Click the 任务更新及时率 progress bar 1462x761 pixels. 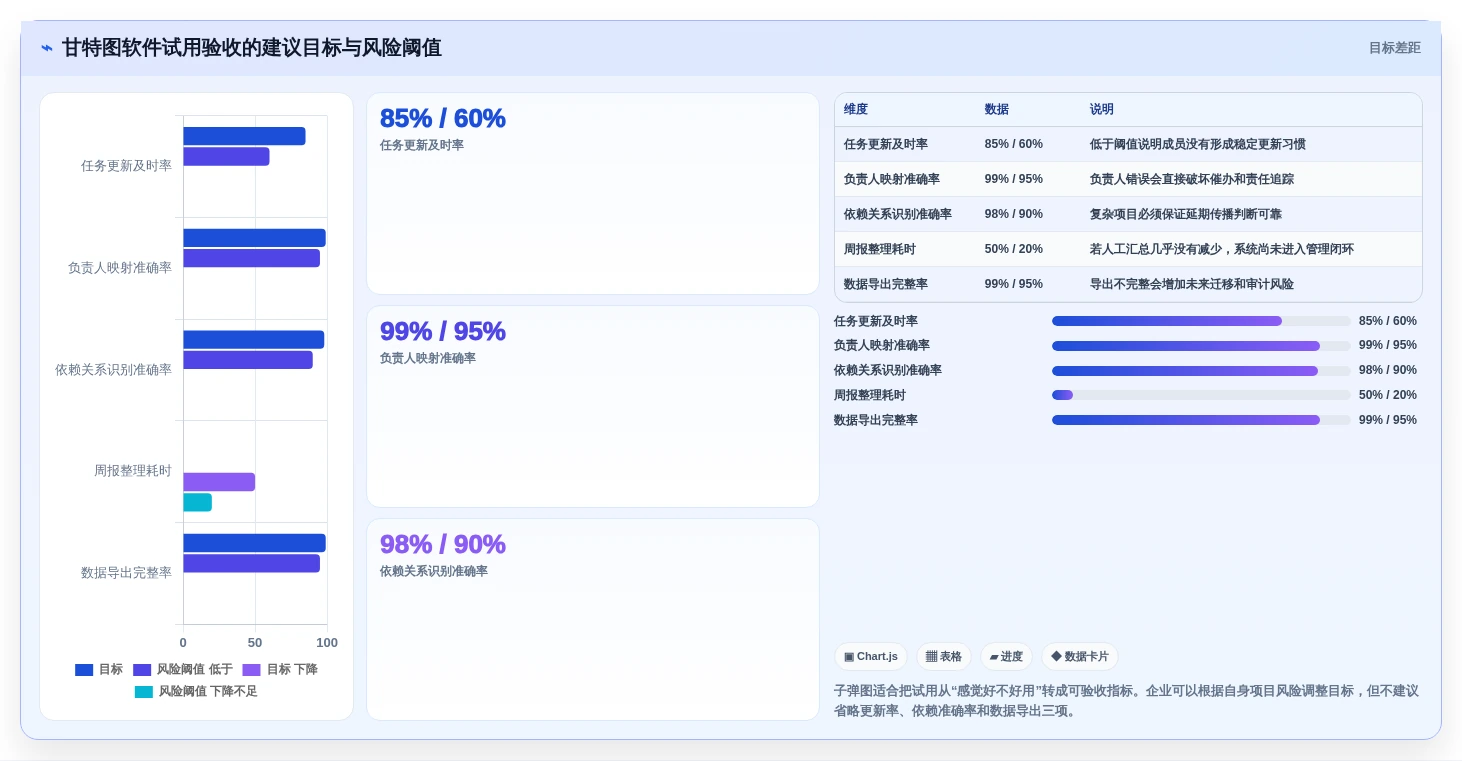coord(1201,321)
